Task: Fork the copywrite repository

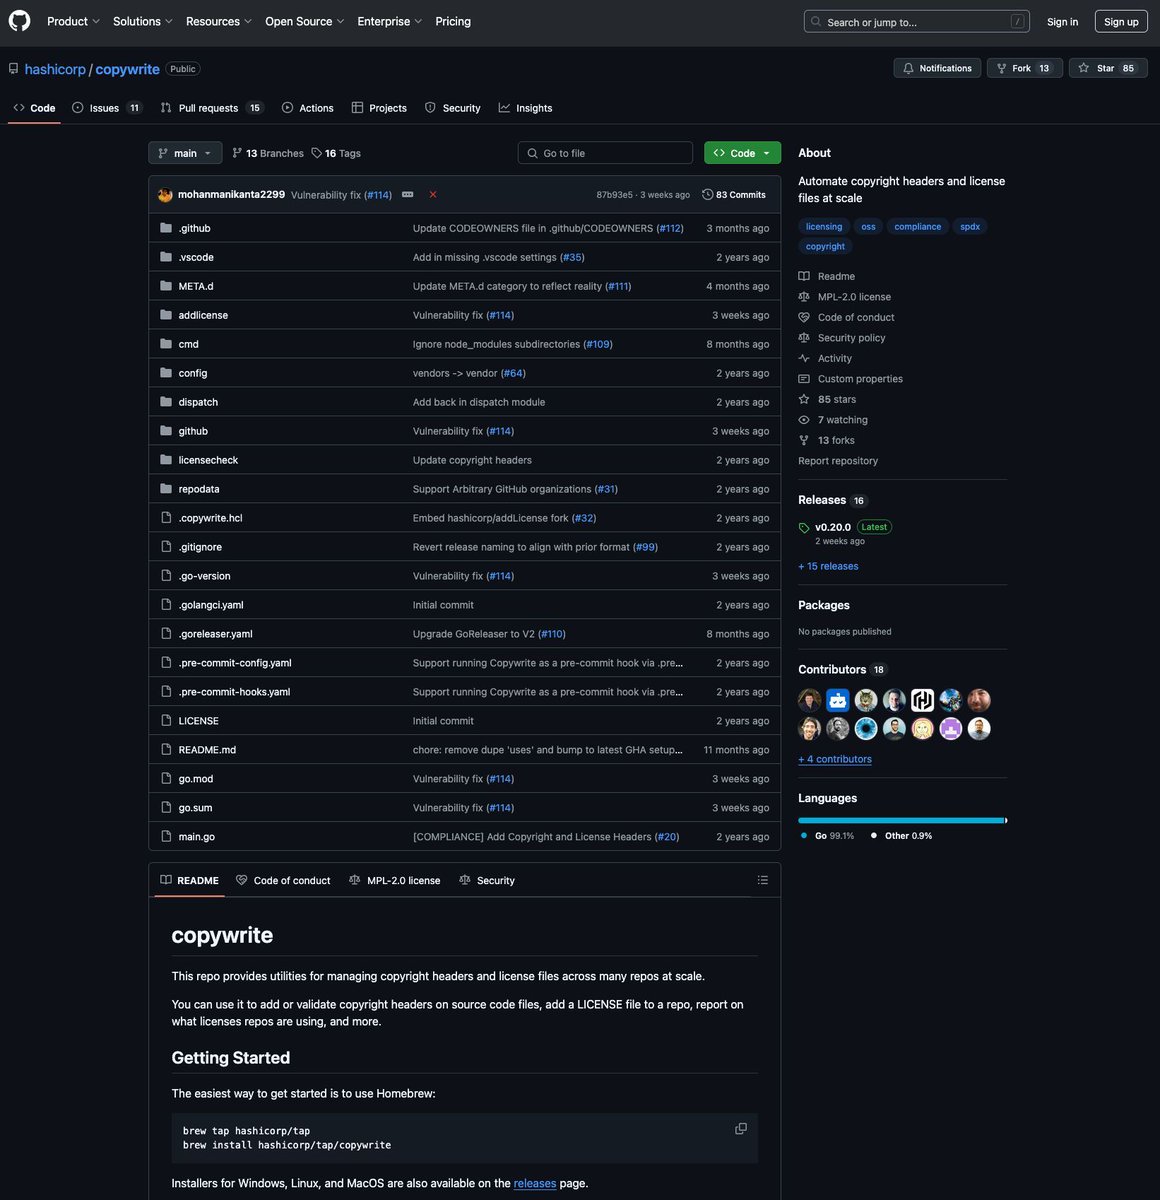Action: pos(1024,68)
